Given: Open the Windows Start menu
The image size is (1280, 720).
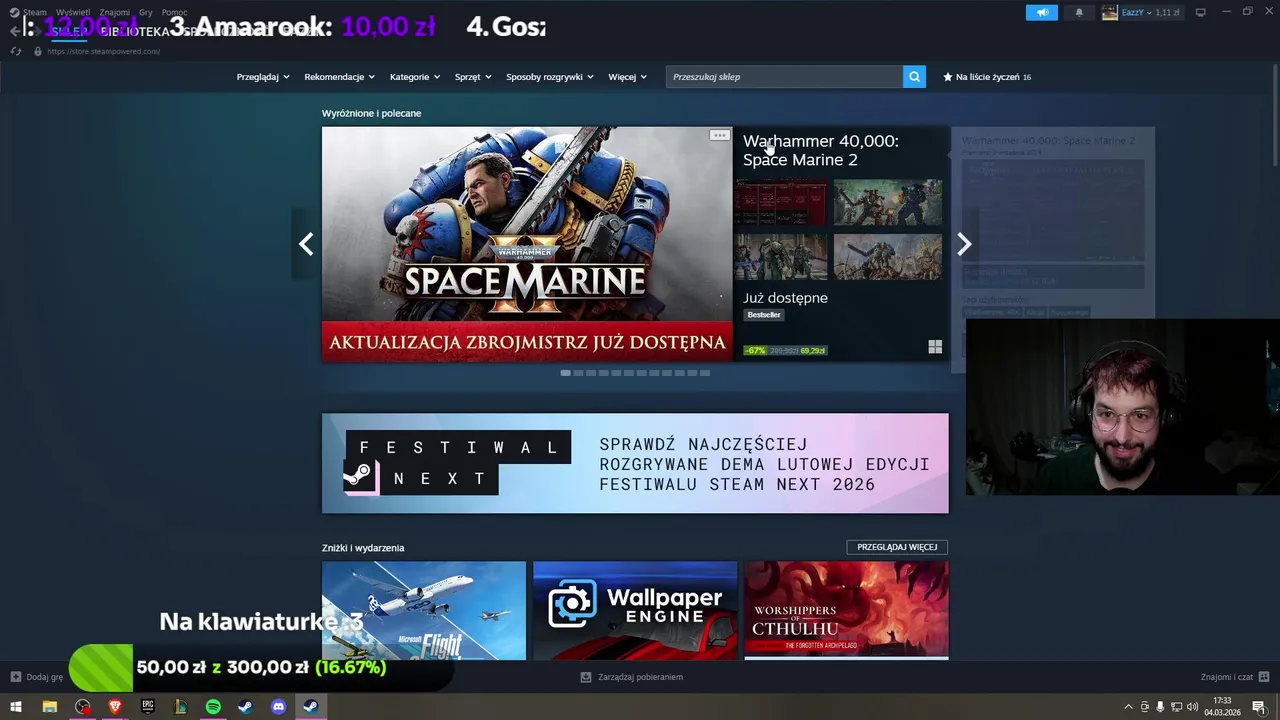Looking at the screenshot, I should coord(16,707).
